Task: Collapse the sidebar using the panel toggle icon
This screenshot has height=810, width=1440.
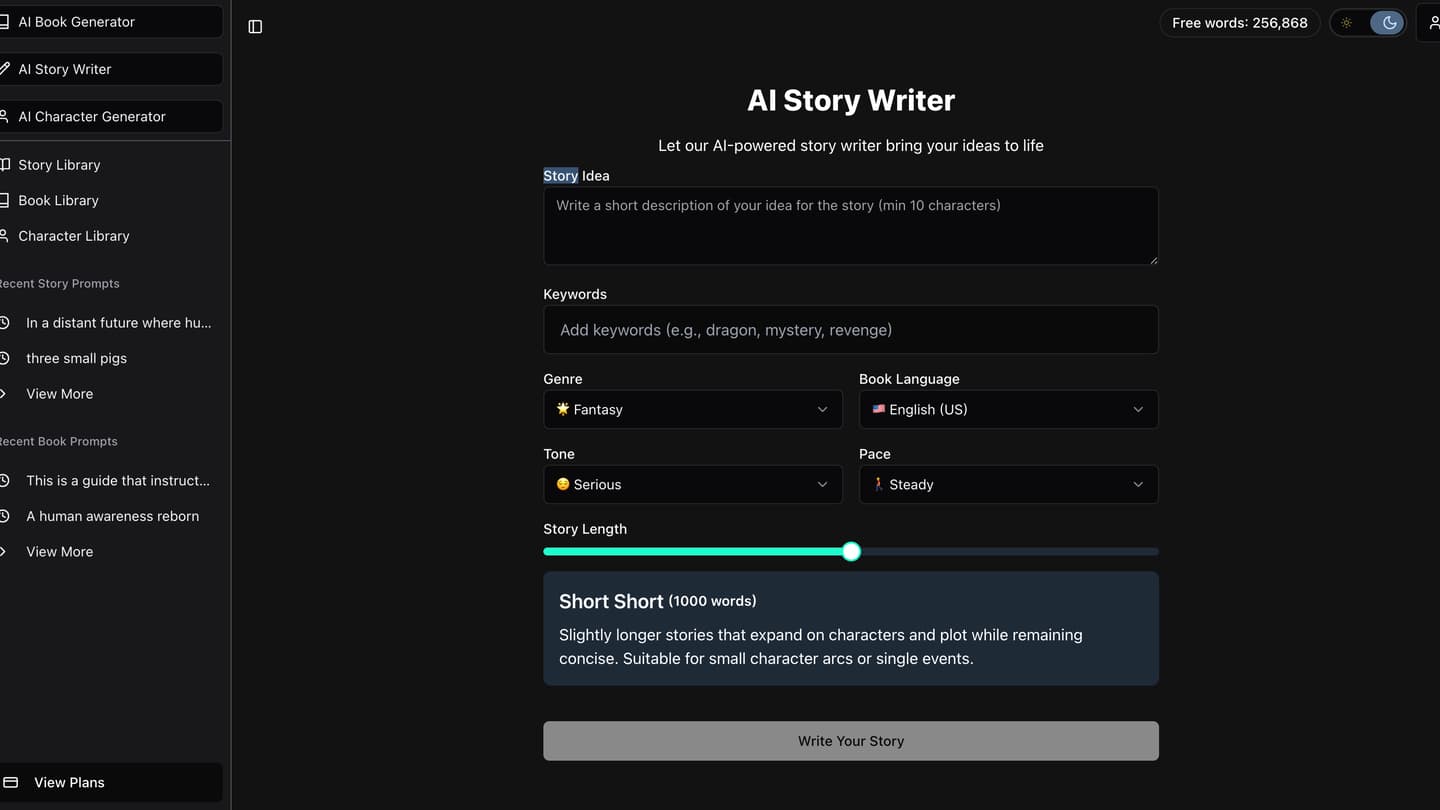Action: click(x=254, y=26)
